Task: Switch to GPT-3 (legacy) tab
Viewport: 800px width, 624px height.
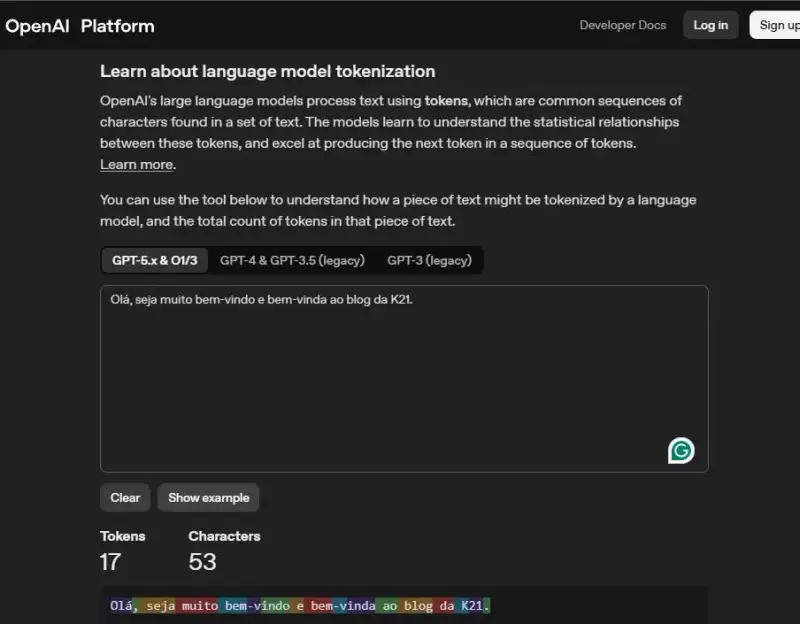Action: pos(429,260)
